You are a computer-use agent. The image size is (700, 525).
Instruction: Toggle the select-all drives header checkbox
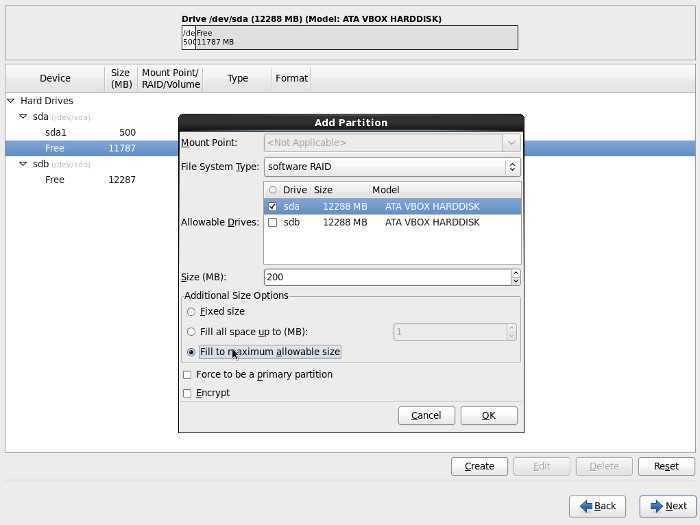point(273,190)
